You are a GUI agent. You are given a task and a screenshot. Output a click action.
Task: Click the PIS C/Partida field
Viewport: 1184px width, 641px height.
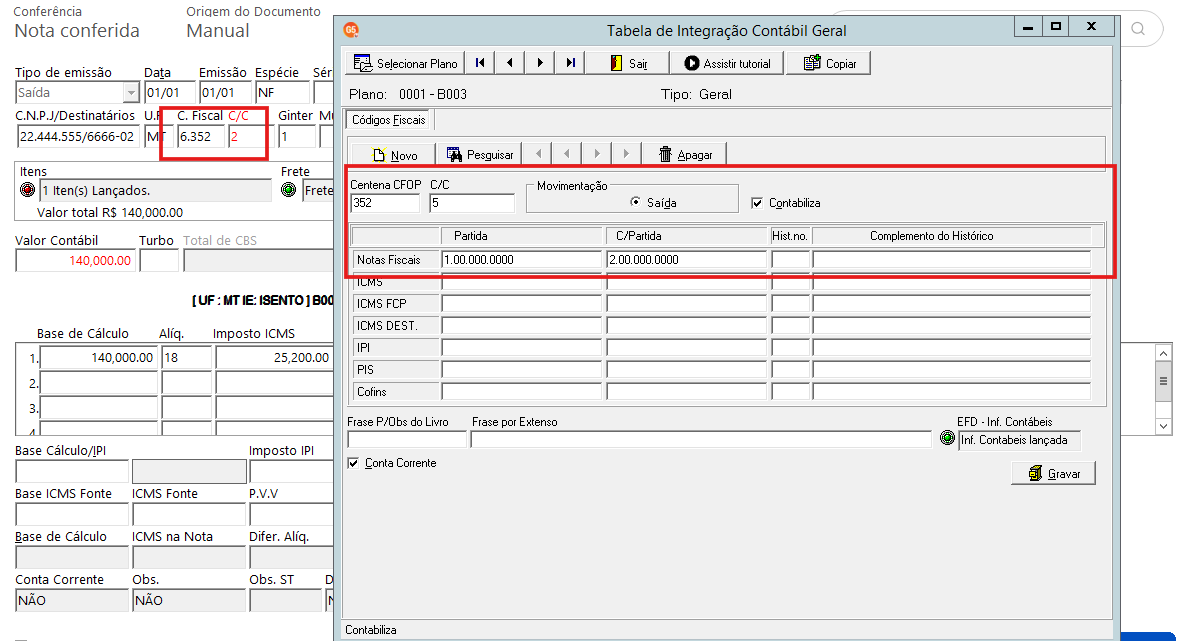(x=686, y=370)
